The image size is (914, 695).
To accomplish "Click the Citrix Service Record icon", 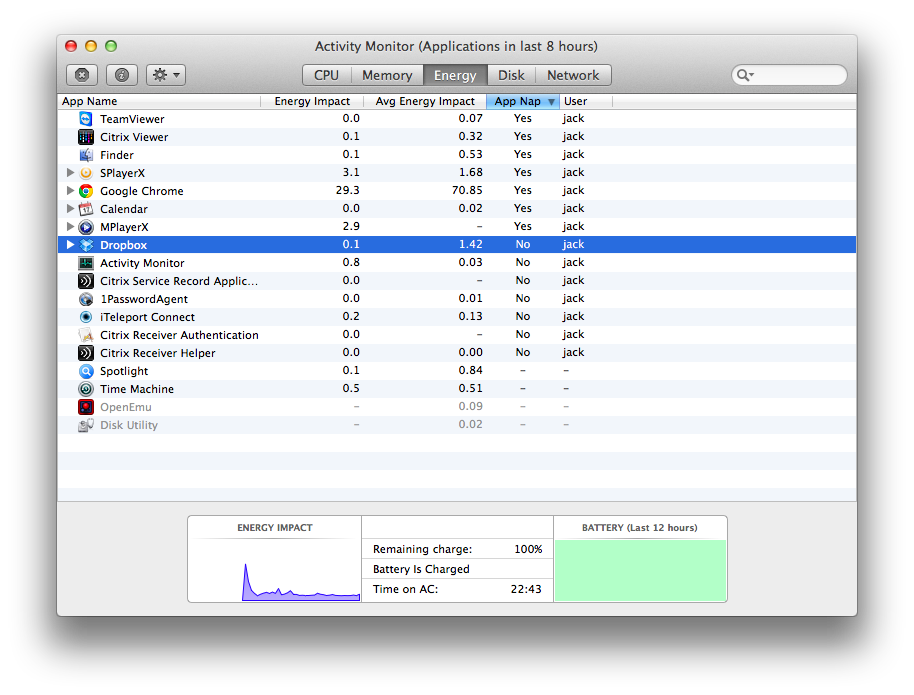I will click(86, 281).
